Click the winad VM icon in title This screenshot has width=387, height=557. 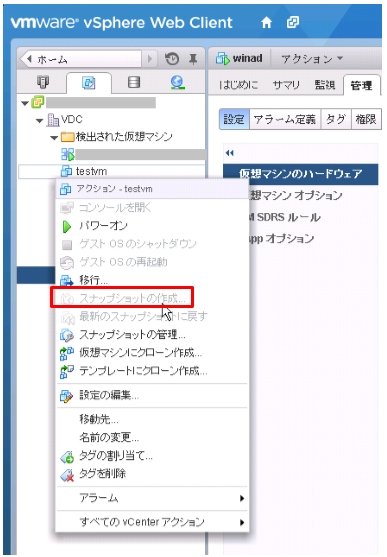pyautogui.click(x=223, y=59)
